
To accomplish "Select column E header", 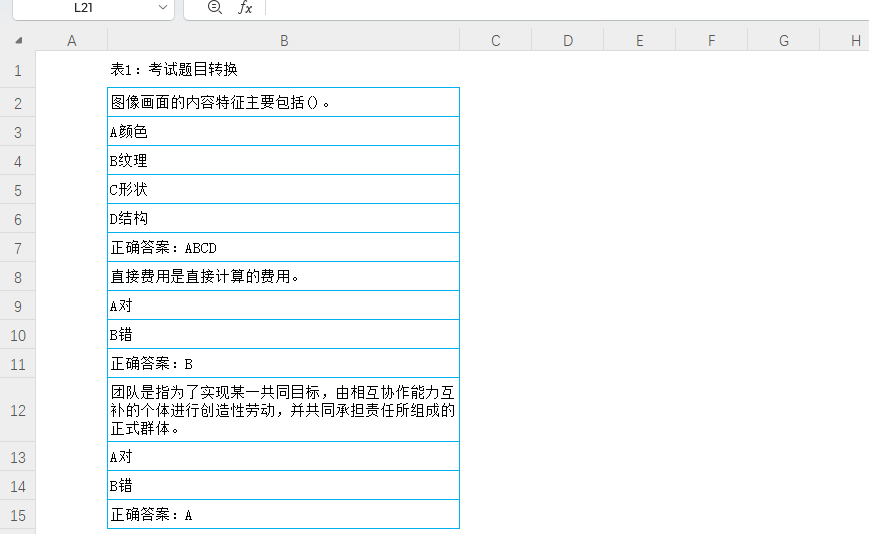I will [640, 41].
